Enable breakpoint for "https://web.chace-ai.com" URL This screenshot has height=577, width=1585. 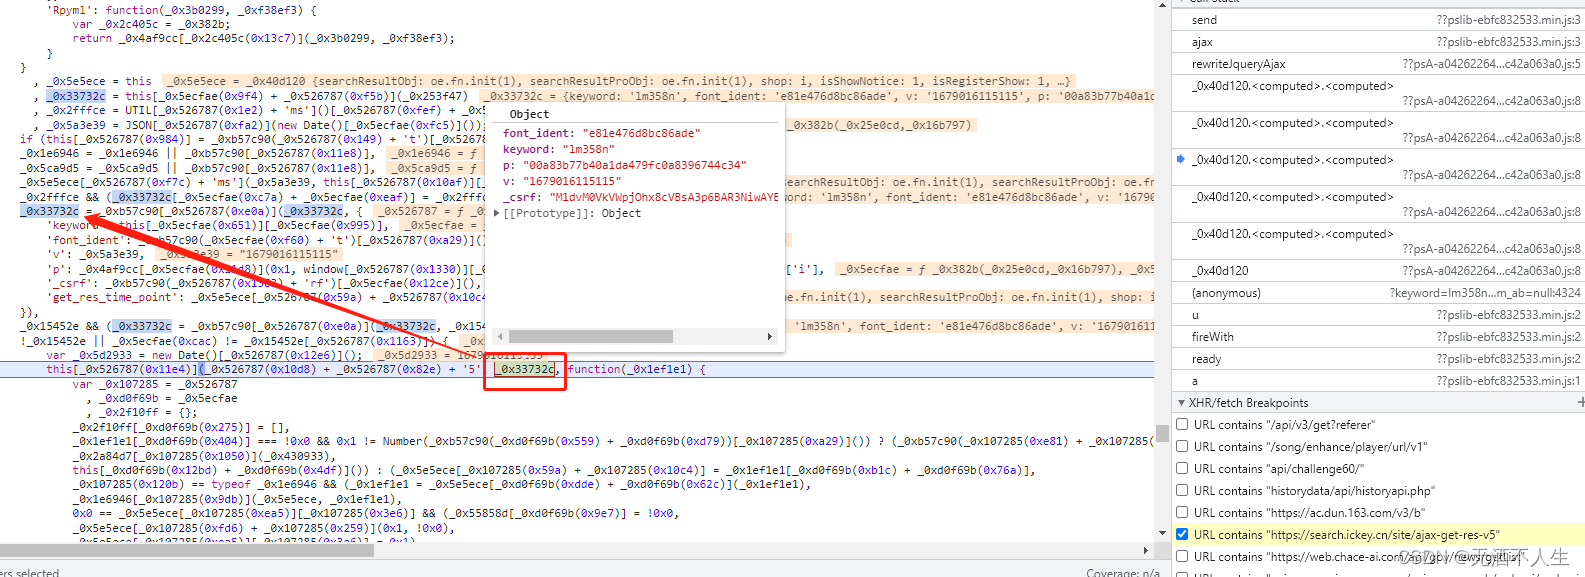[1182, 557]
